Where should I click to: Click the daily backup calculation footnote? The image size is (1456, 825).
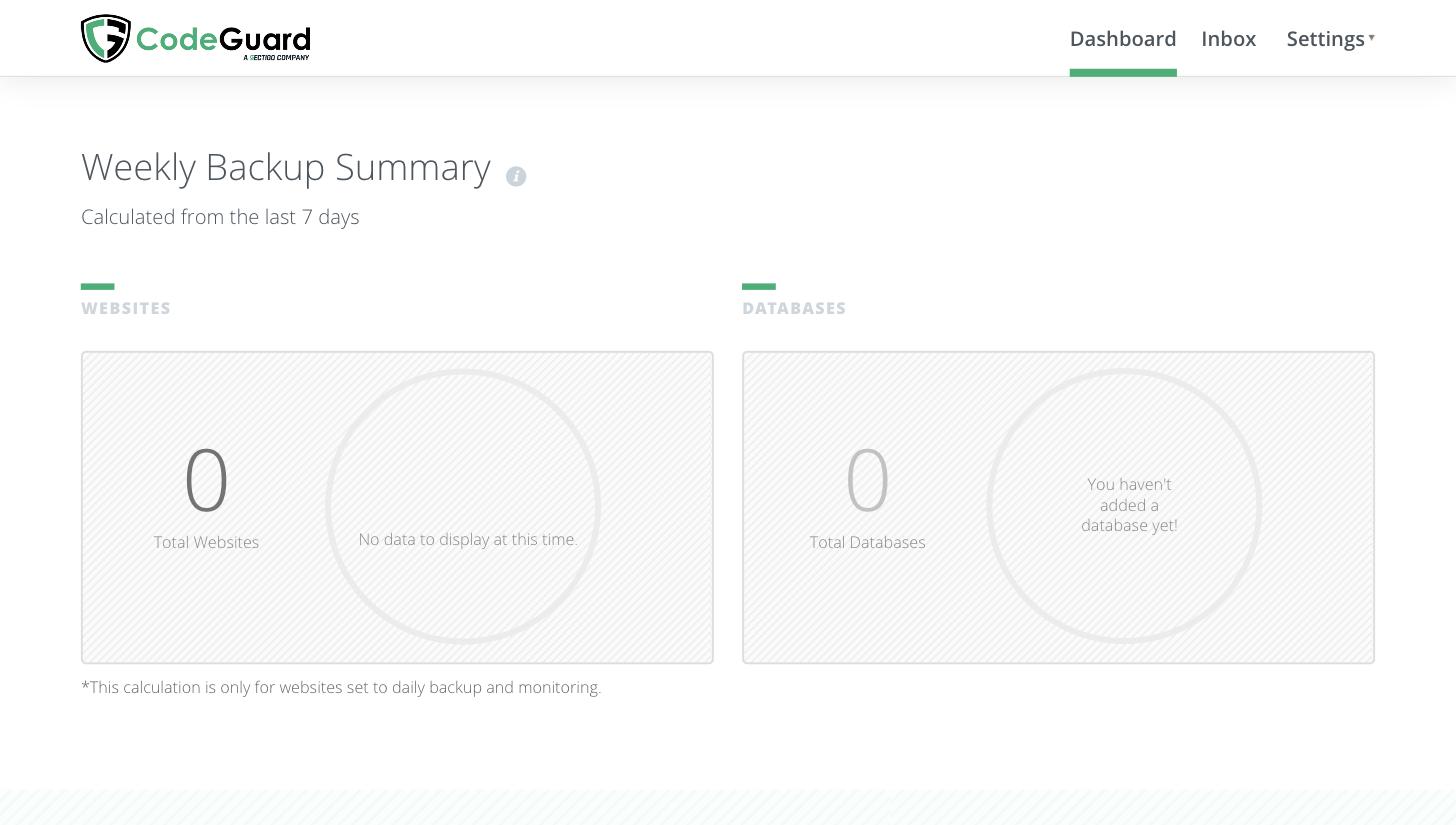coord(341,687)
